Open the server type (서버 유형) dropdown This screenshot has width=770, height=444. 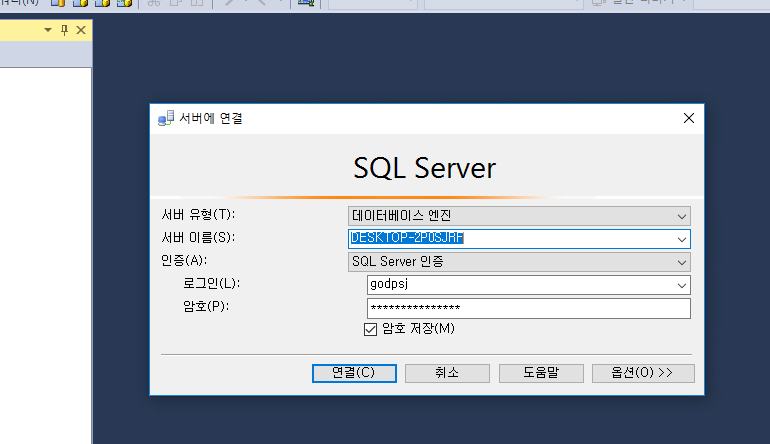pos(519,216)
